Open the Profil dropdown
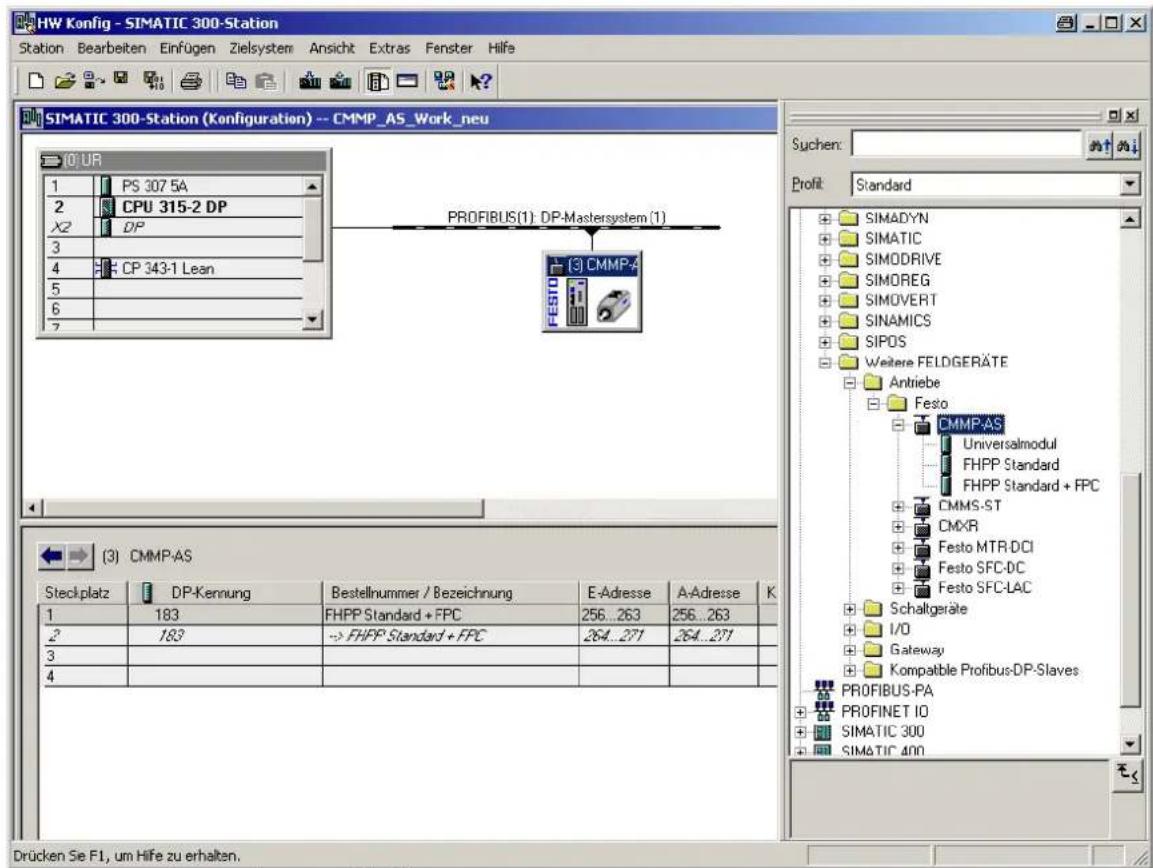Image resolution: width=1153 pixels, height=868 pixels. click(x=1130, y=185)
